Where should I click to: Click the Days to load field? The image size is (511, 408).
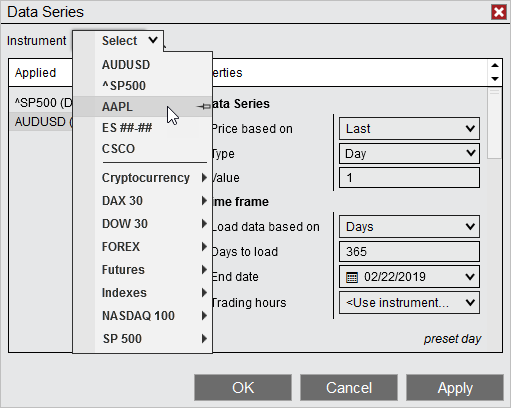[x=409, y=252]
